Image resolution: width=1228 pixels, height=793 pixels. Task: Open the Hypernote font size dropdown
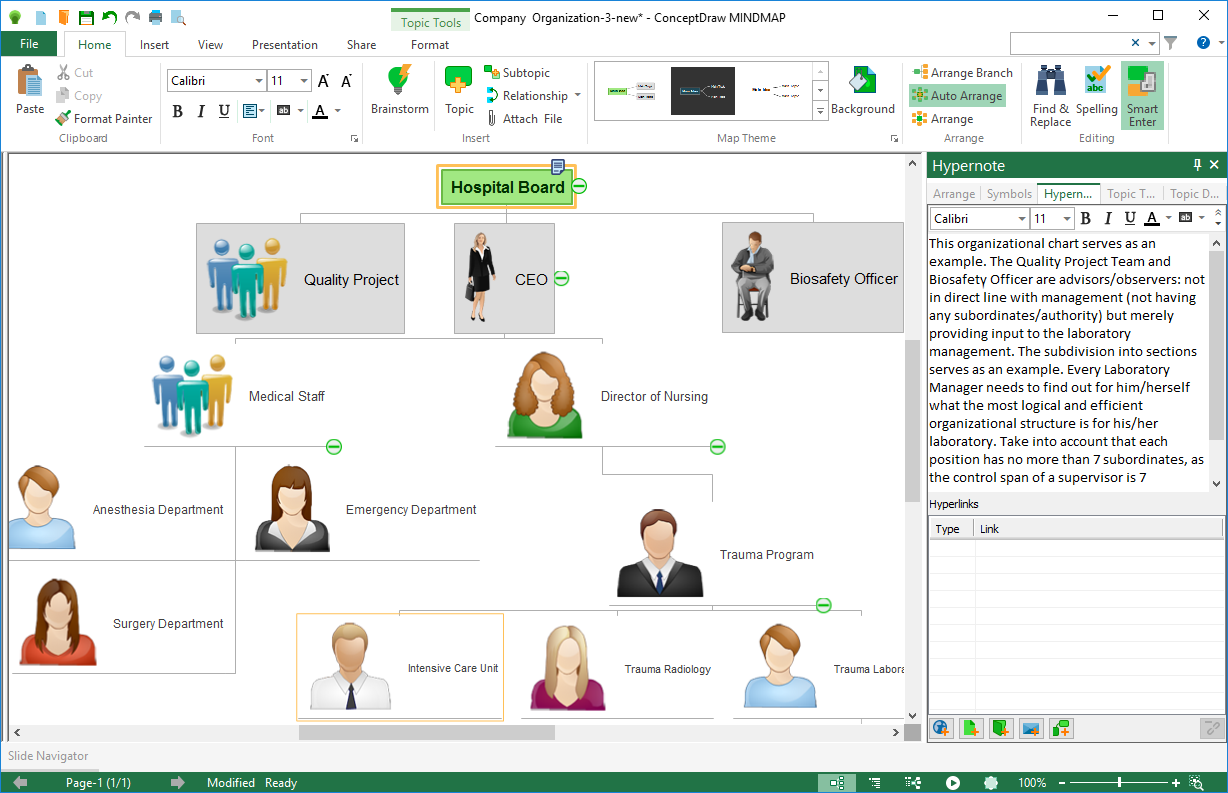point(1067,218)
